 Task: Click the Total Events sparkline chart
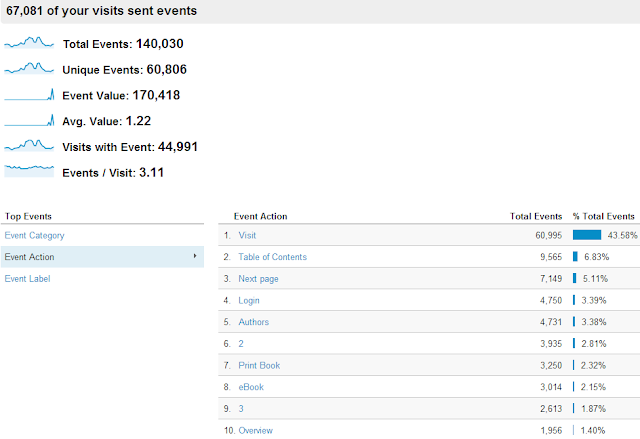pos(29,44)
